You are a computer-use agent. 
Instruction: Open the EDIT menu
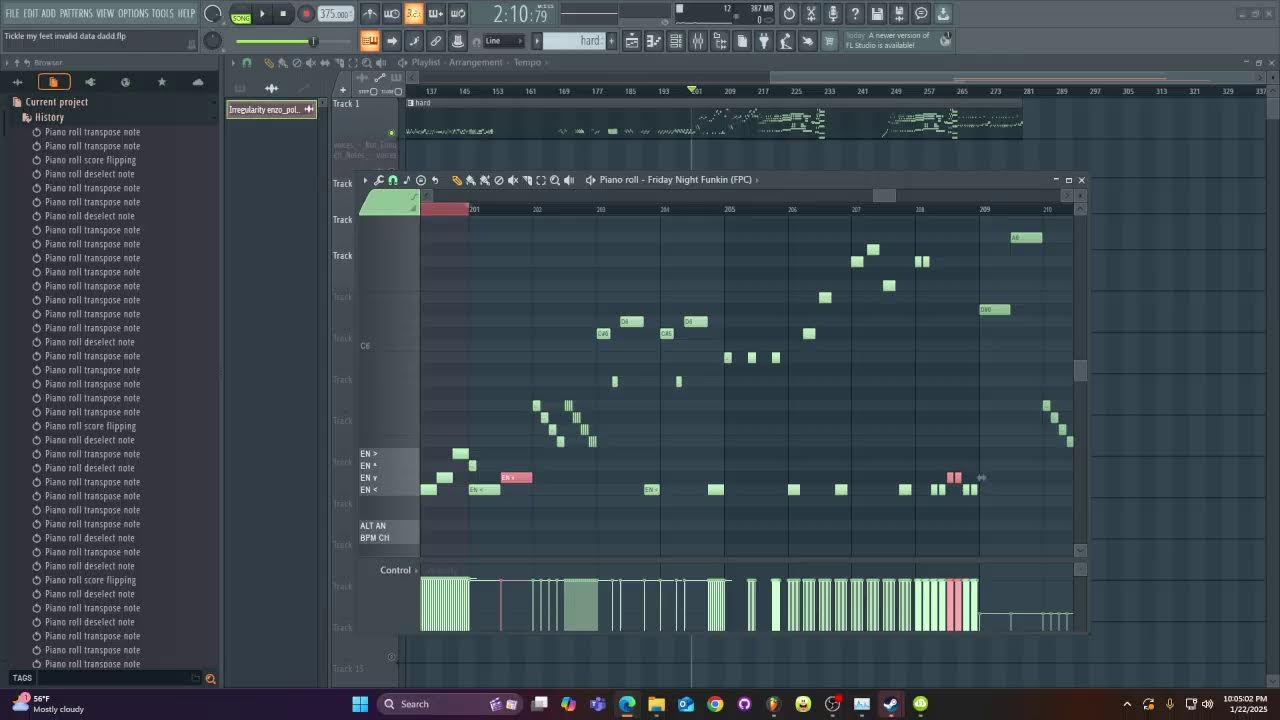coord(31,13)
